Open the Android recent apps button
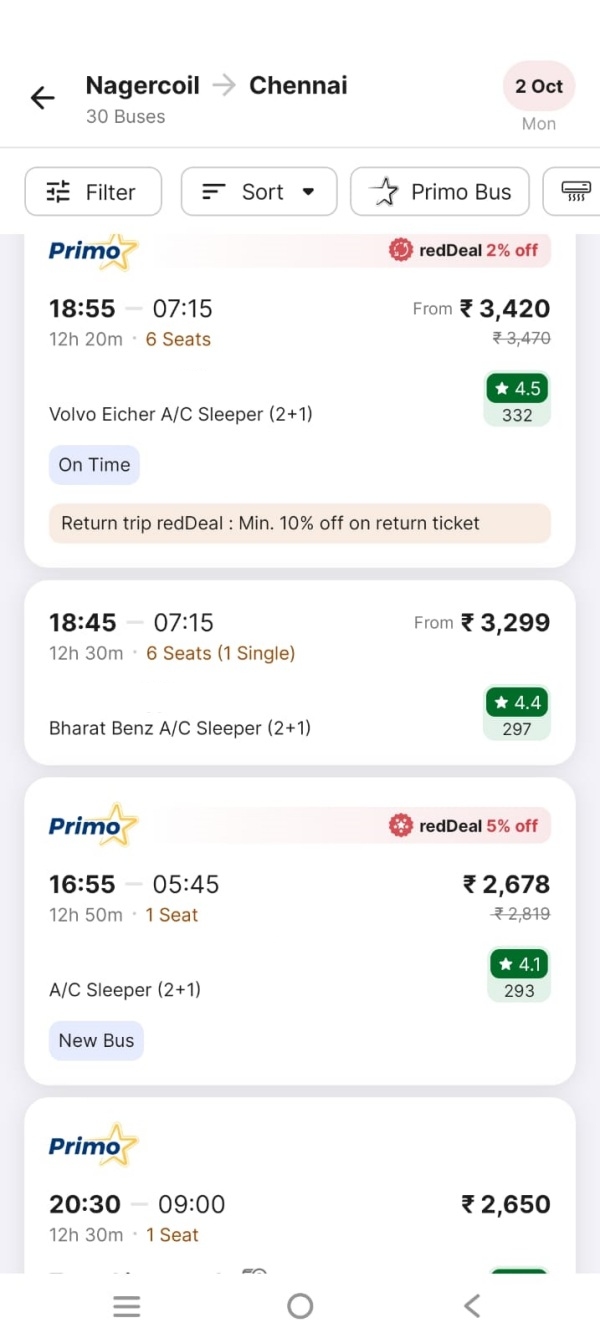The width and height of the screenshot is (600, 1338). point(126,1305)
